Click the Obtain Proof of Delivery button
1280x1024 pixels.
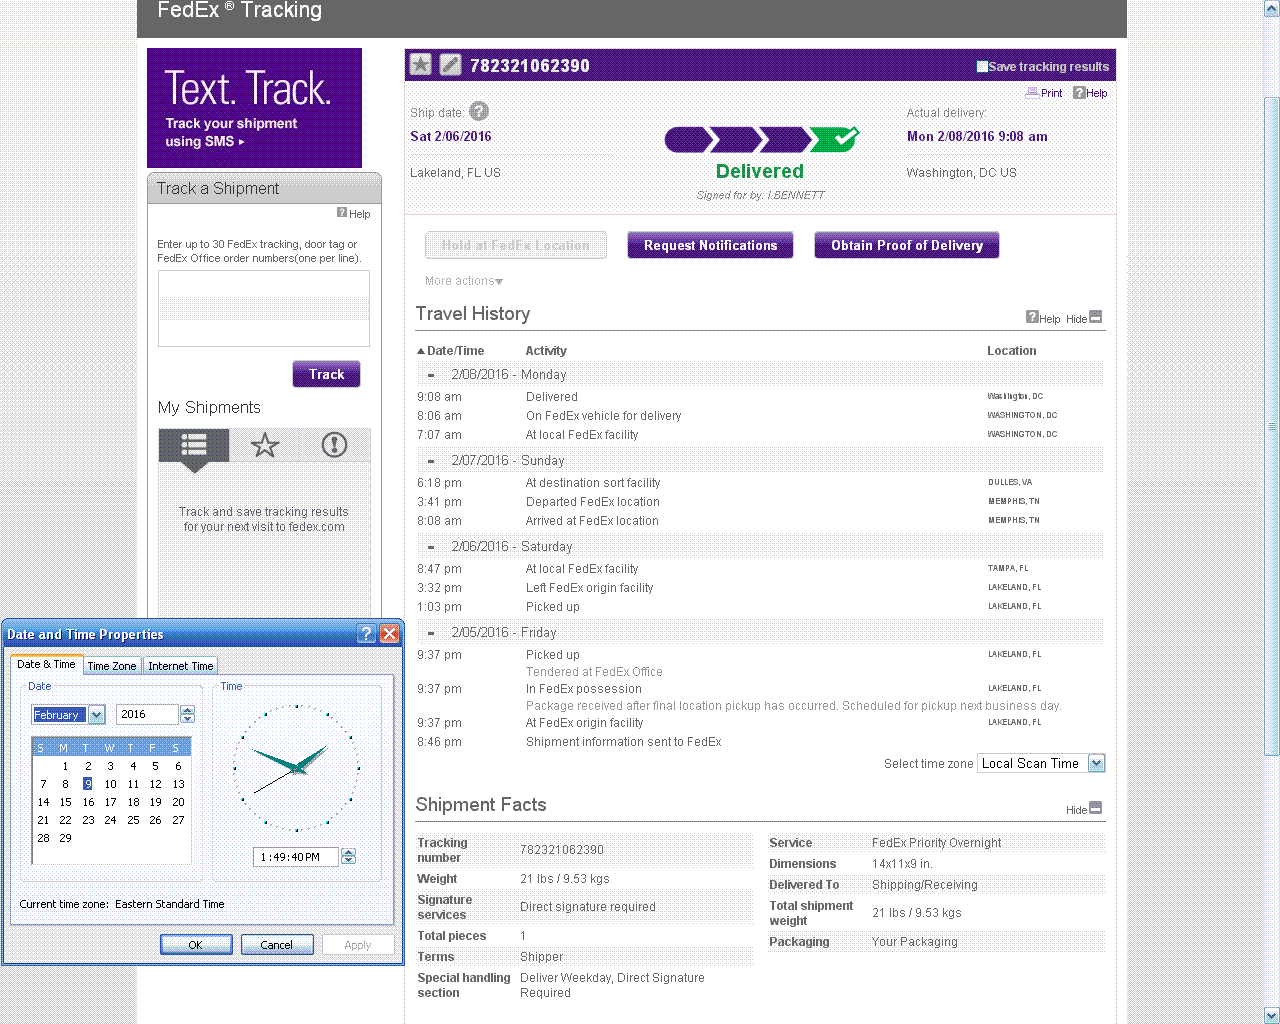(x=906, y=245)
